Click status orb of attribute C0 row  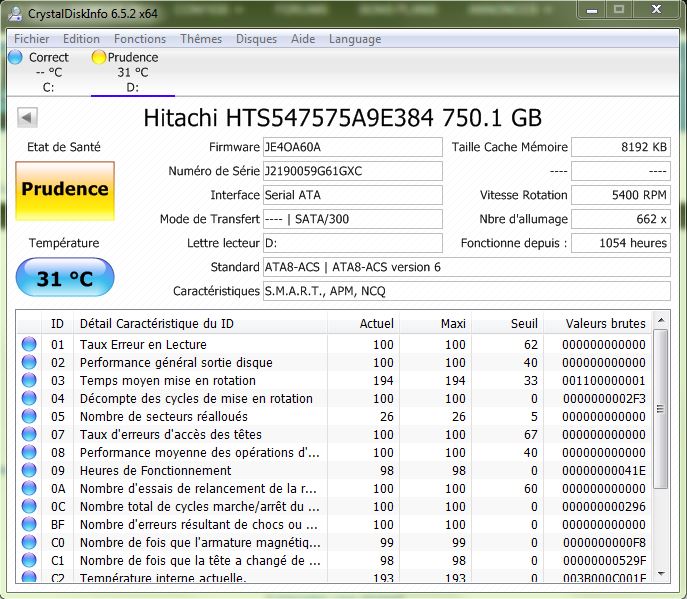pyautogui.click(x=29, y=542)
